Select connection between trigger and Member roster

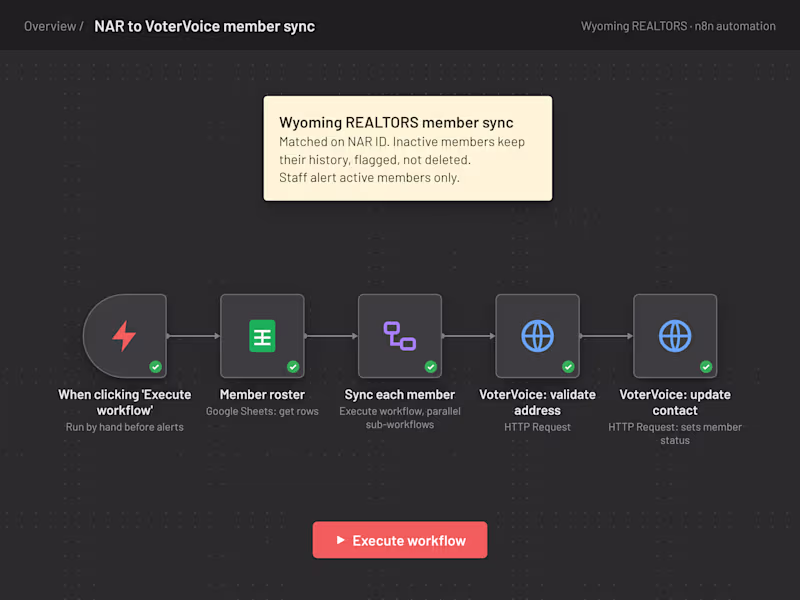(193, 336)
